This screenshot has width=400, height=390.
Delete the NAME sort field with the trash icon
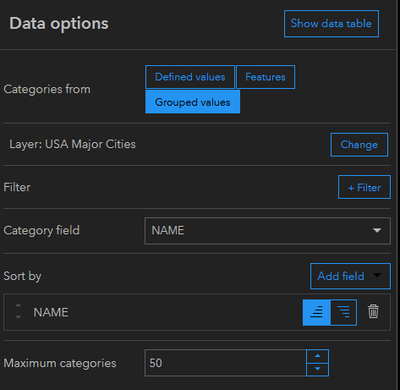coord(373,311)
